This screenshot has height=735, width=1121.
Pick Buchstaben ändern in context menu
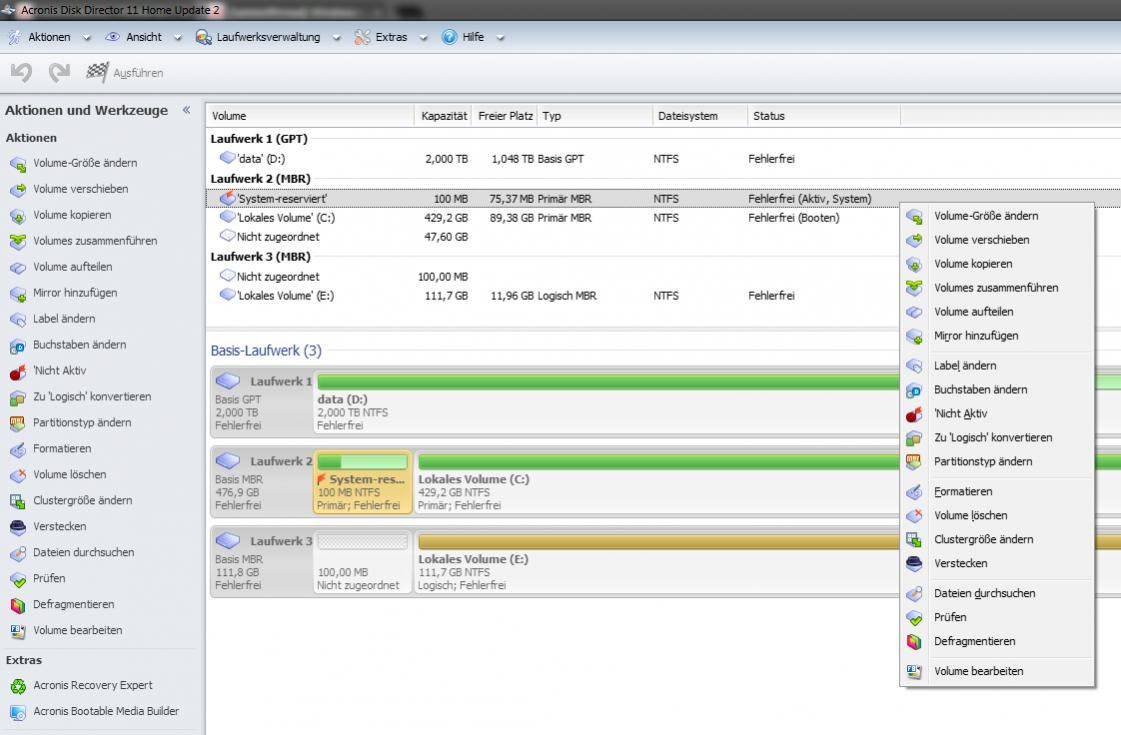[997, 390]
